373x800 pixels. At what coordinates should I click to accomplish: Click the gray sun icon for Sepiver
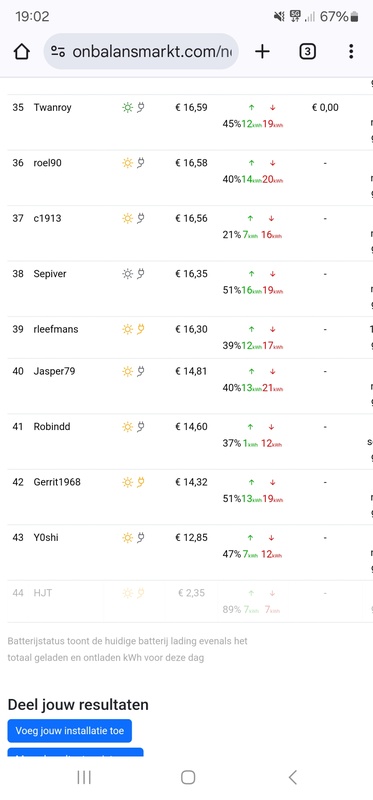[x=128, y=274]
